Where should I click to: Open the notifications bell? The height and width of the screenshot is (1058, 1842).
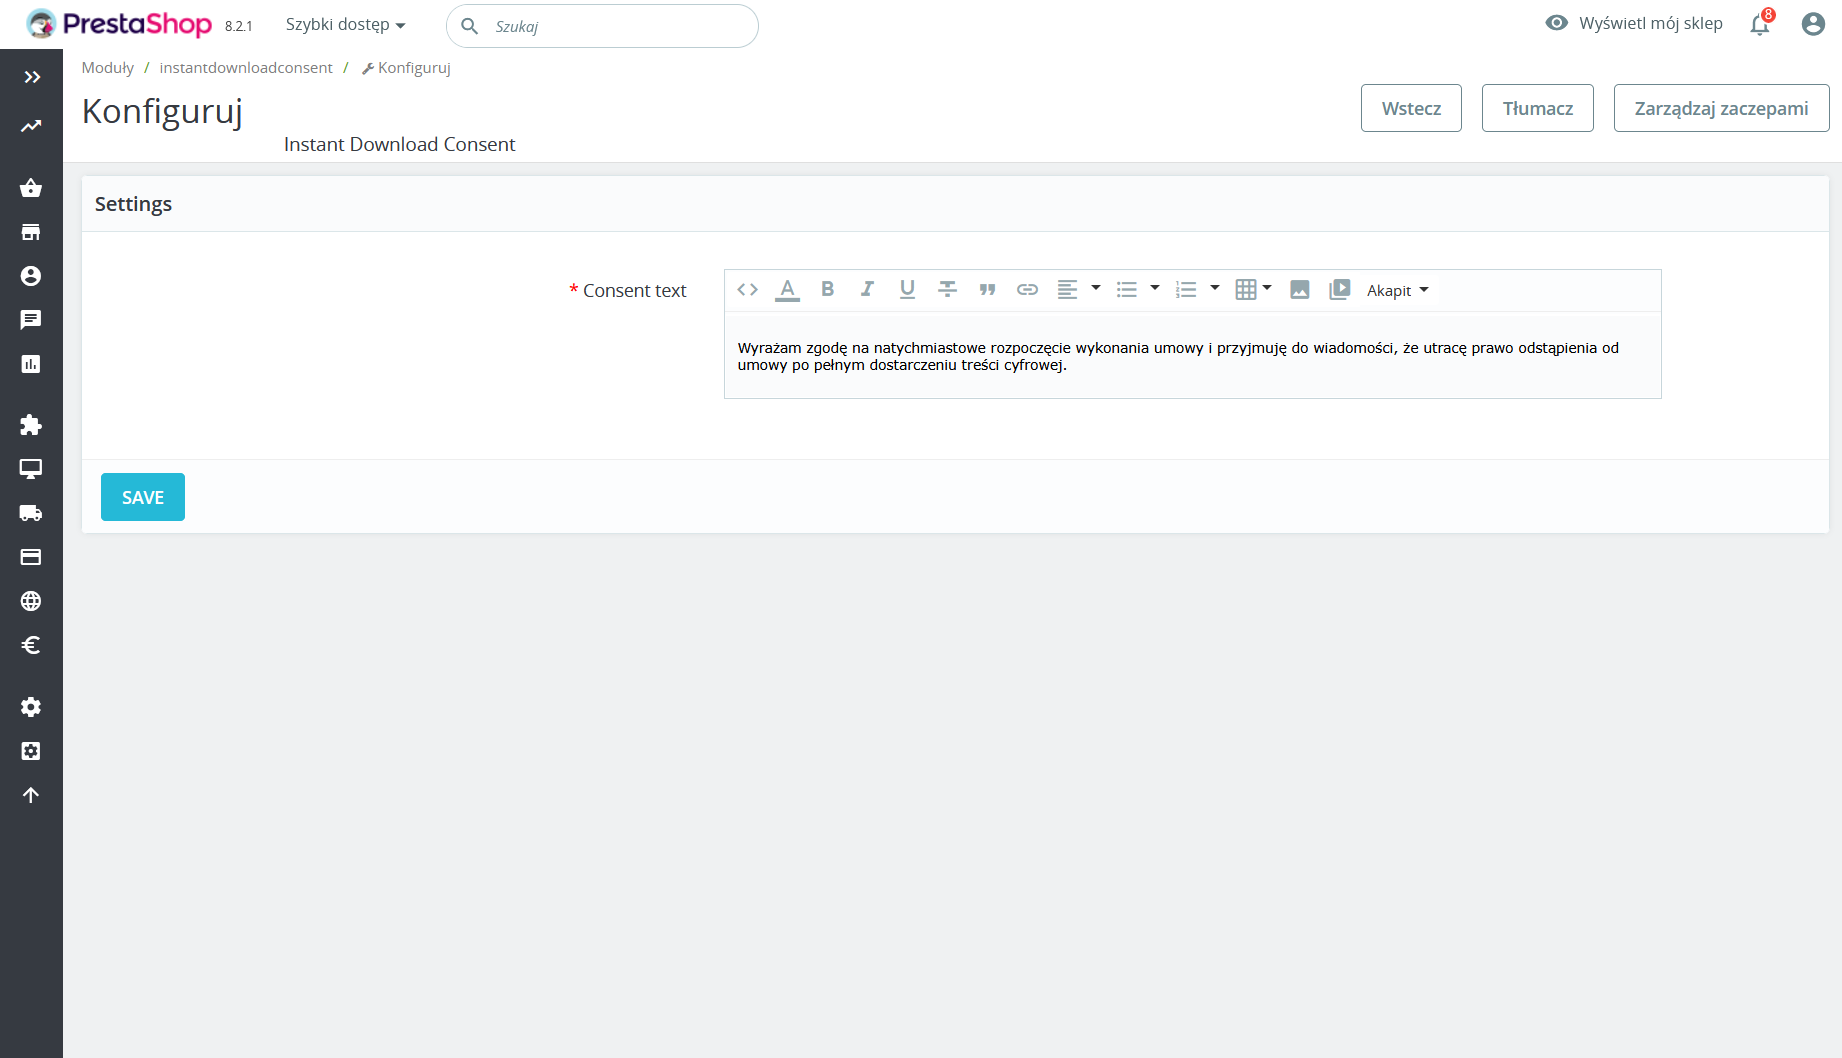click(x=1759, y=25)
